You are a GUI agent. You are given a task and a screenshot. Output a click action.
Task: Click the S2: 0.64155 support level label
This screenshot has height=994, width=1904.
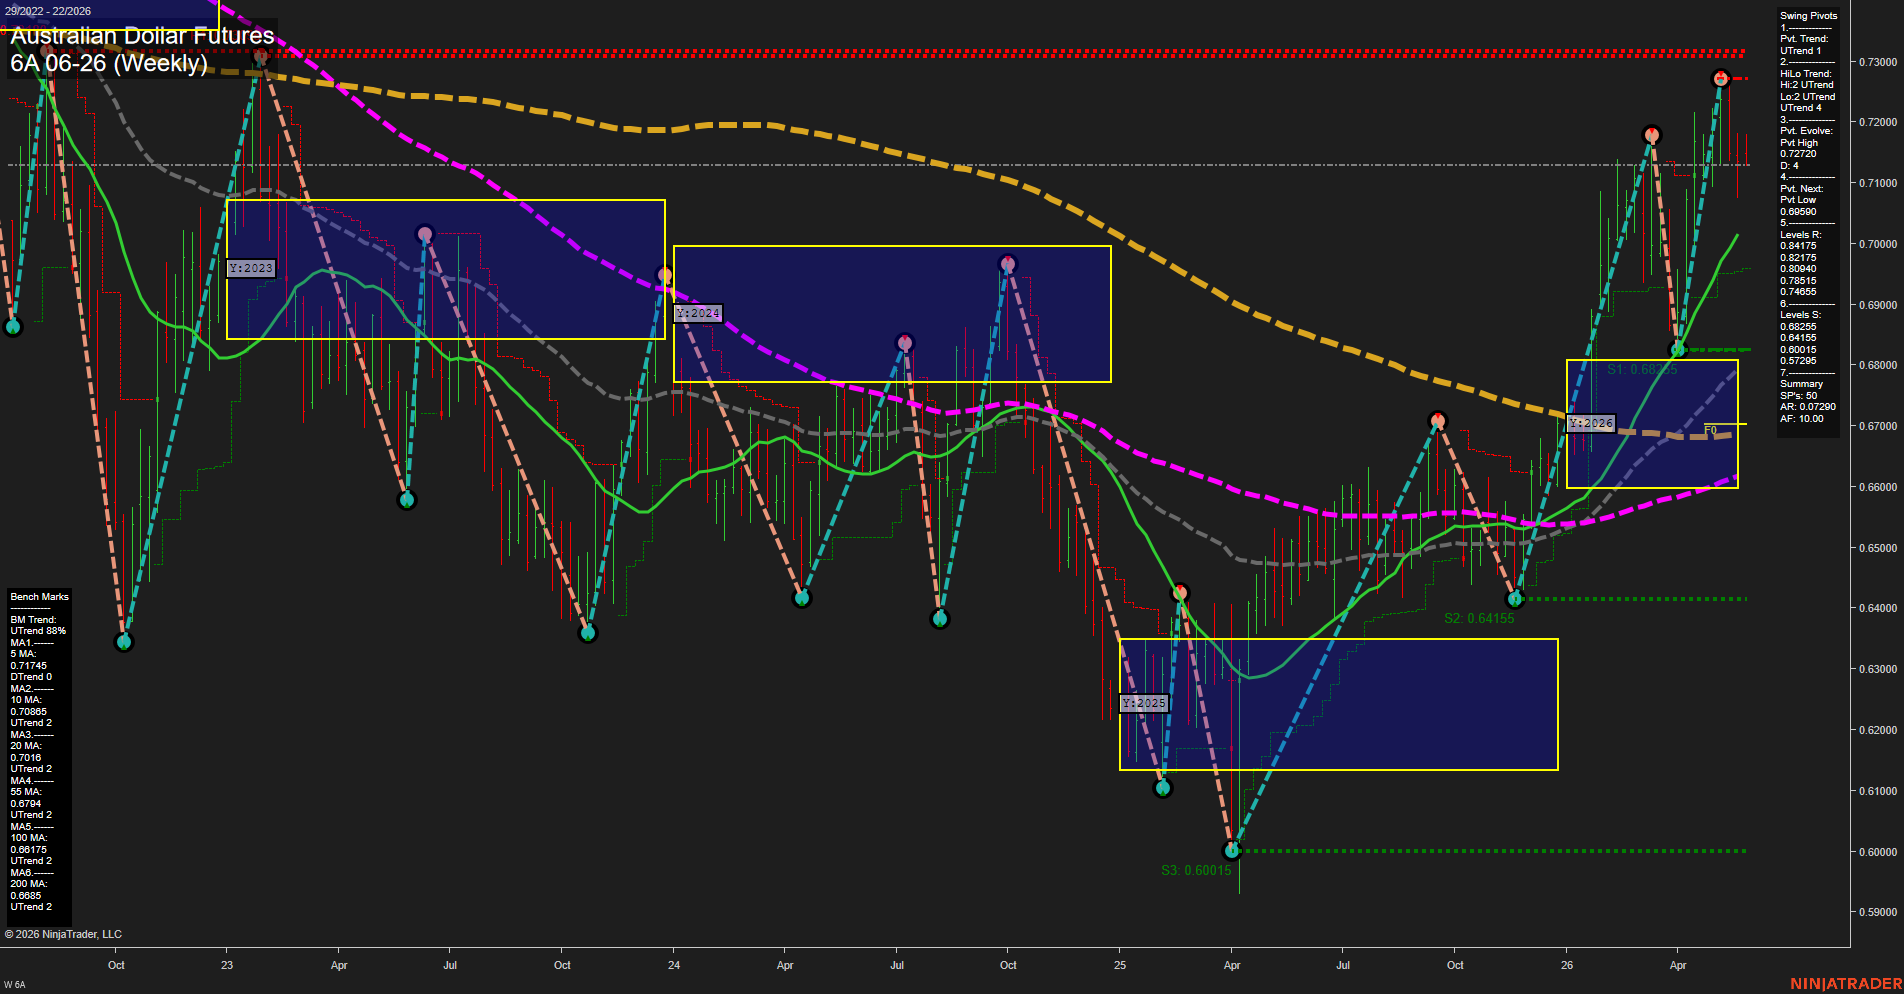tap(1479, 618)
